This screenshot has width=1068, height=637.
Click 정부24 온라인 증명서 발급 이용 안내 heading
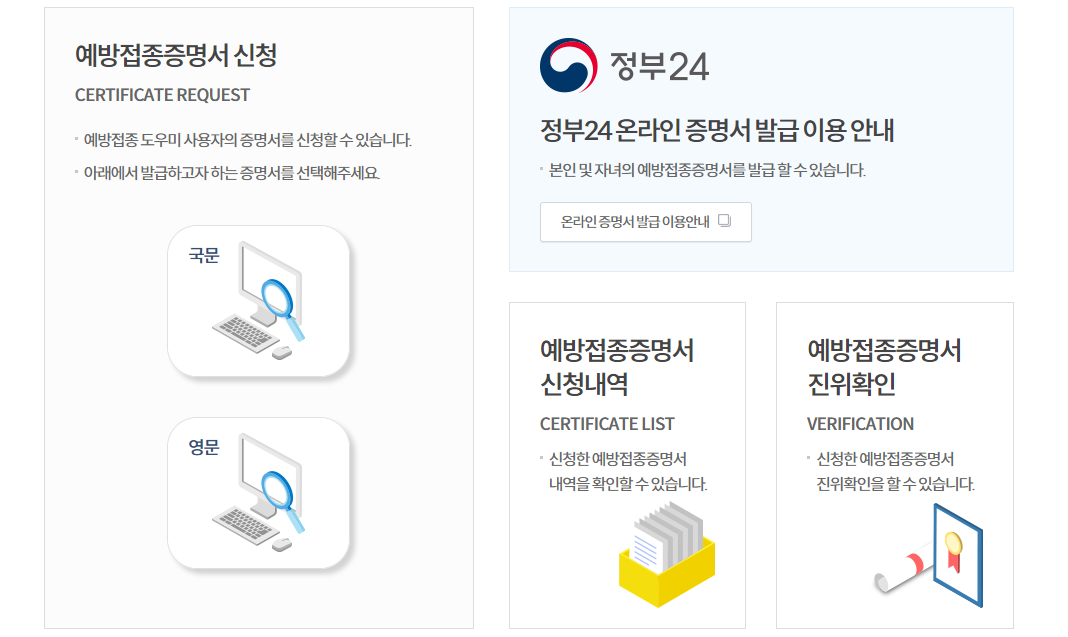point(717,130)
